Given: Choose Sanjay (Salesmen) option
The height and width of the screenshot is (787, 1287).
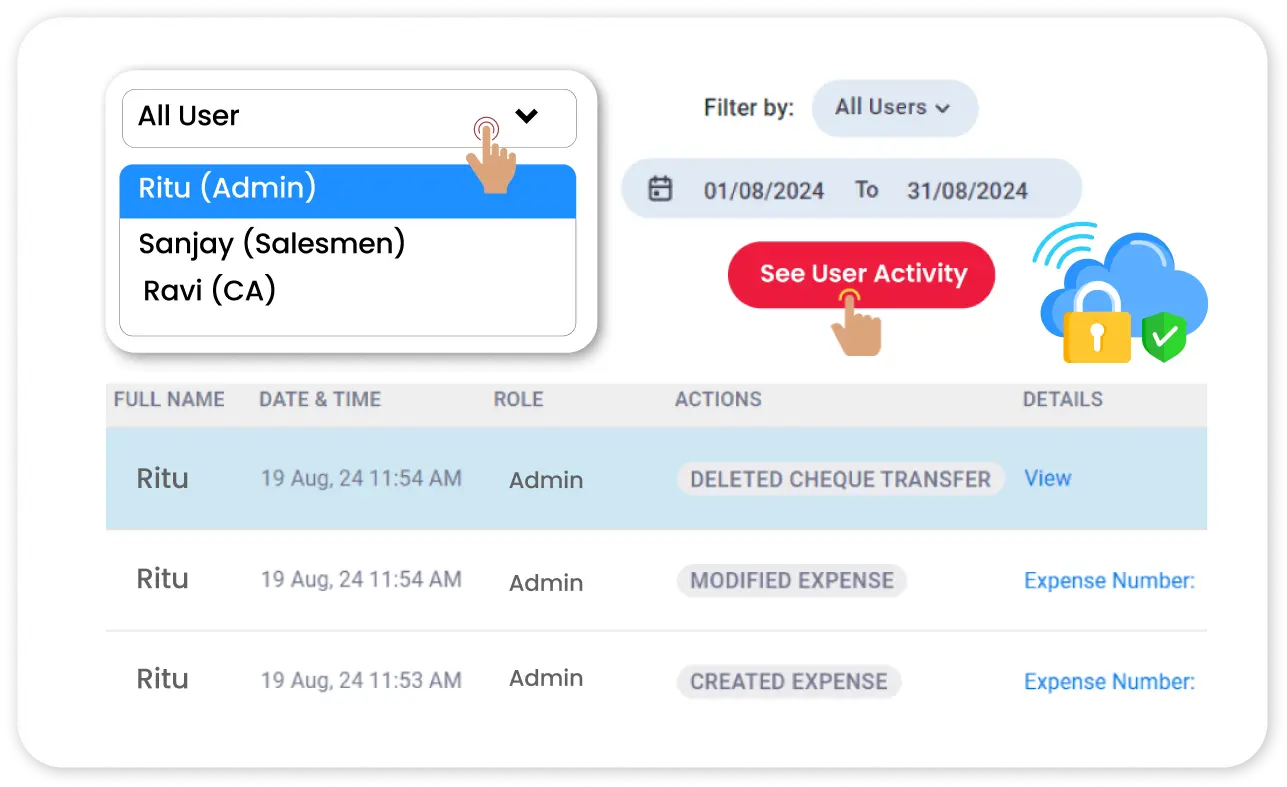Looking at the screenshot, I should (x=272, y=243).
